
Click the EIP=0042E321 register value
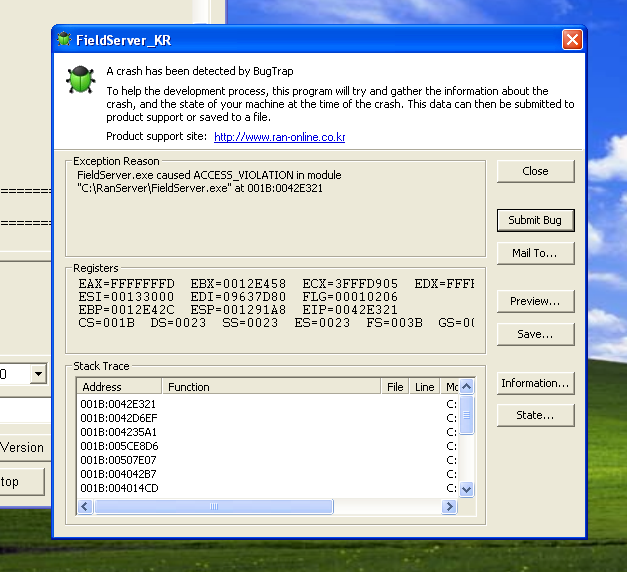(x=350, y=310)
